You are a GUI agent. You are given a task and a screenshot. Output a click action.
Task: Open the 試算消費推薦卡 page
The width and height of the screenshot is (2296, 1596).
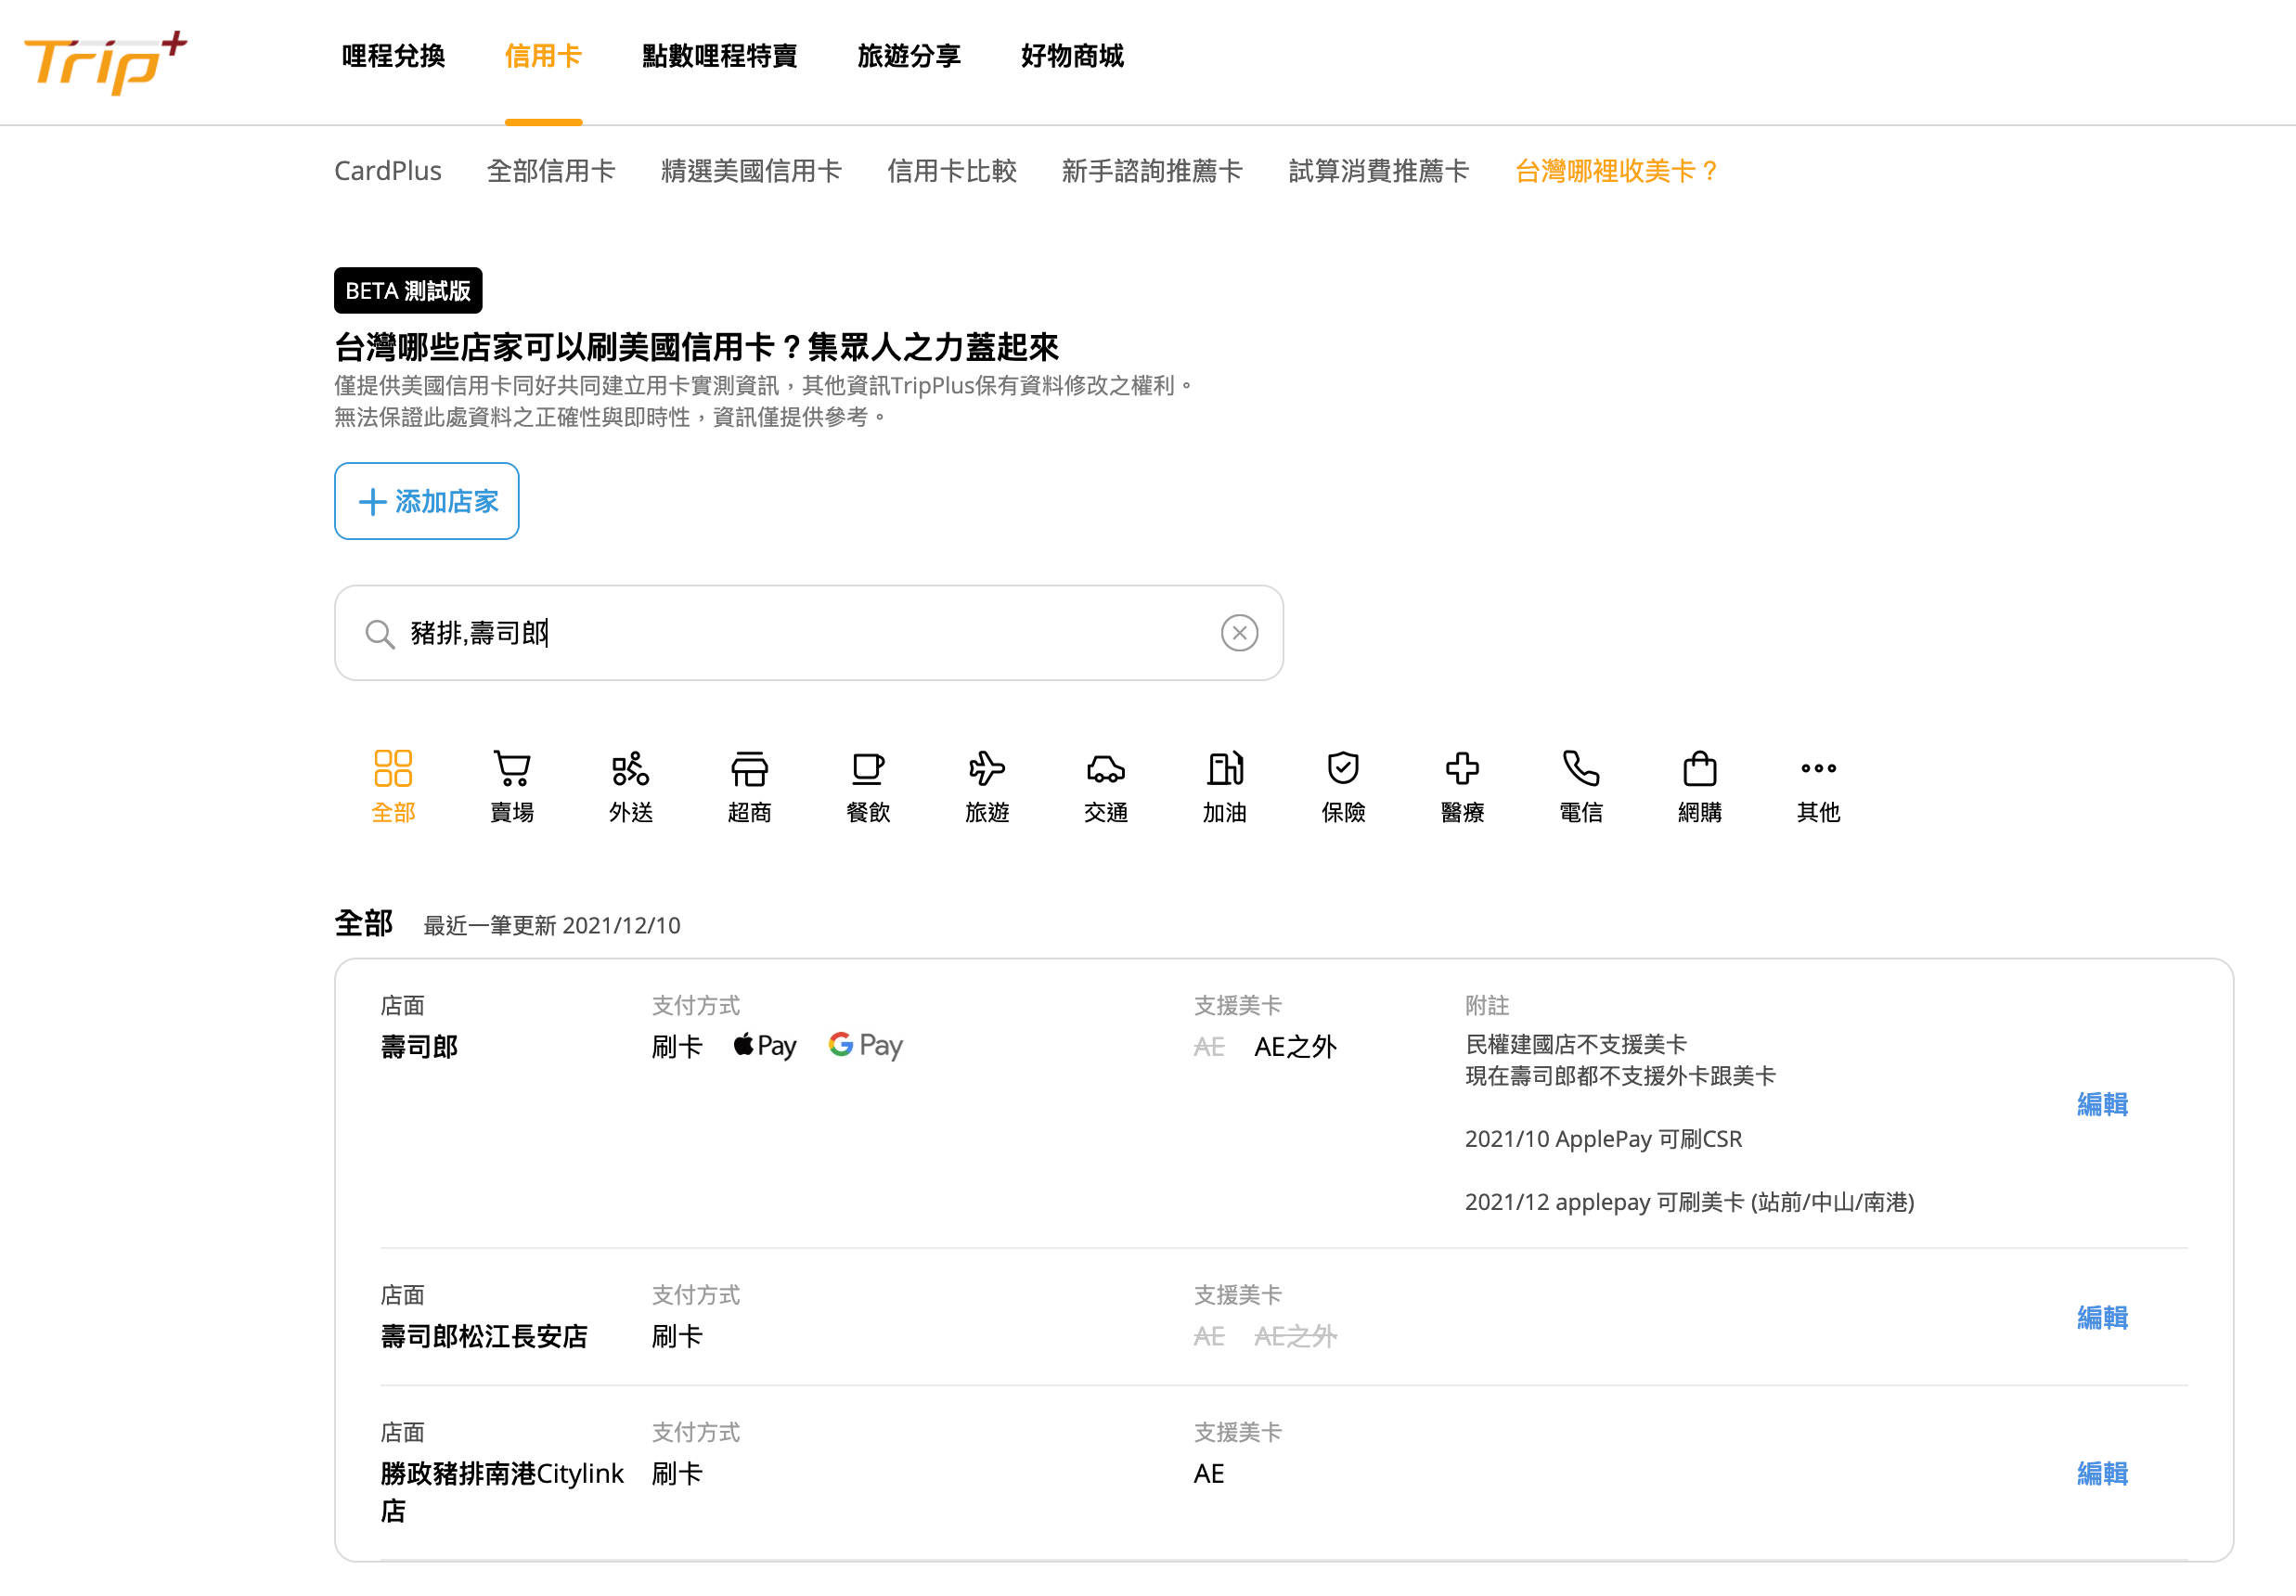(x=1378, y=171)
